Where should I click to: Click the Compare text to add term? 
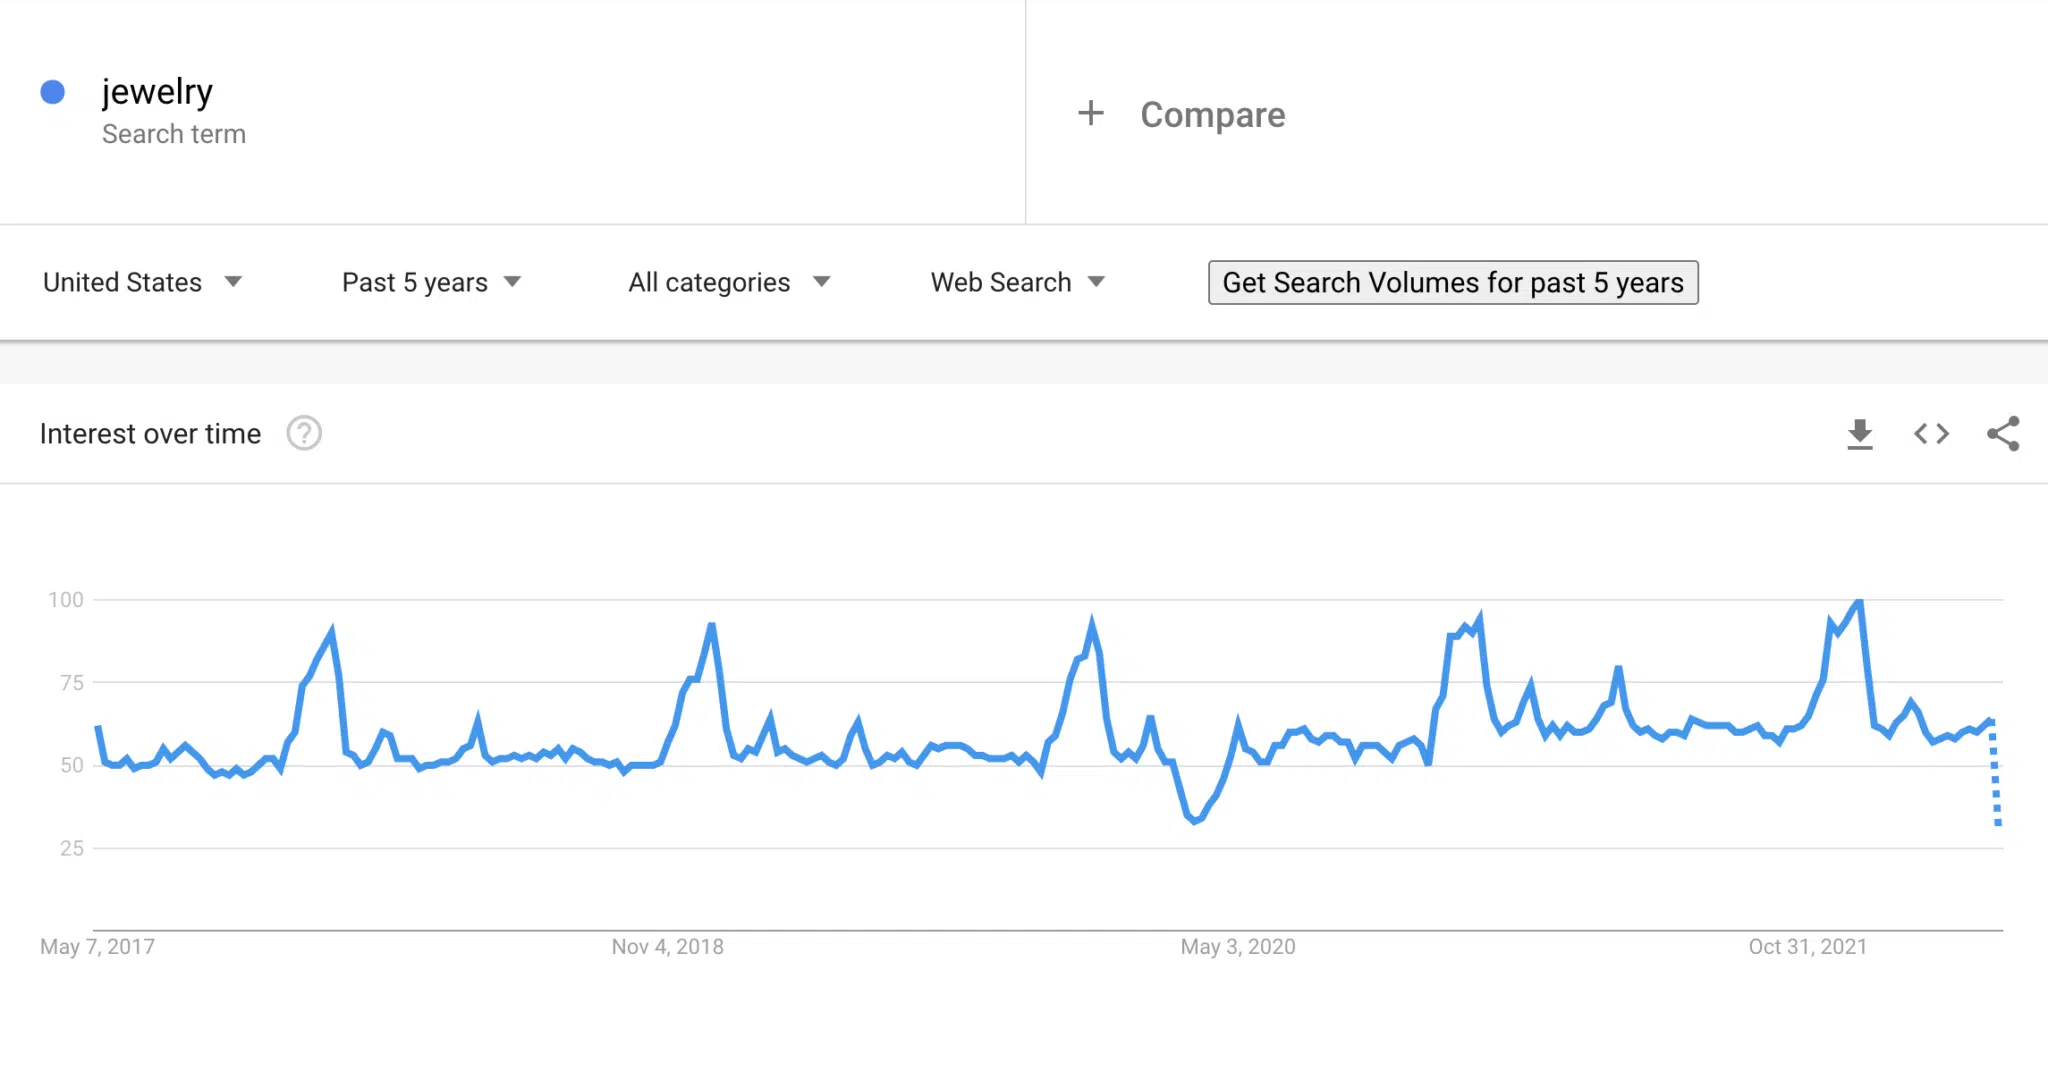point(1213,115)
